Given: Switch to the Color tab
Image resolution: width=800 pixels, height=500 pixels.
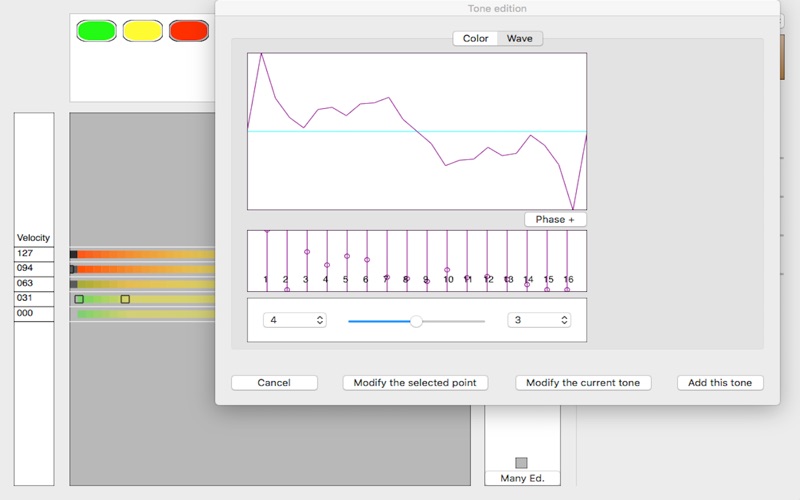Looking at the screenshot, I should coord(475,38).
